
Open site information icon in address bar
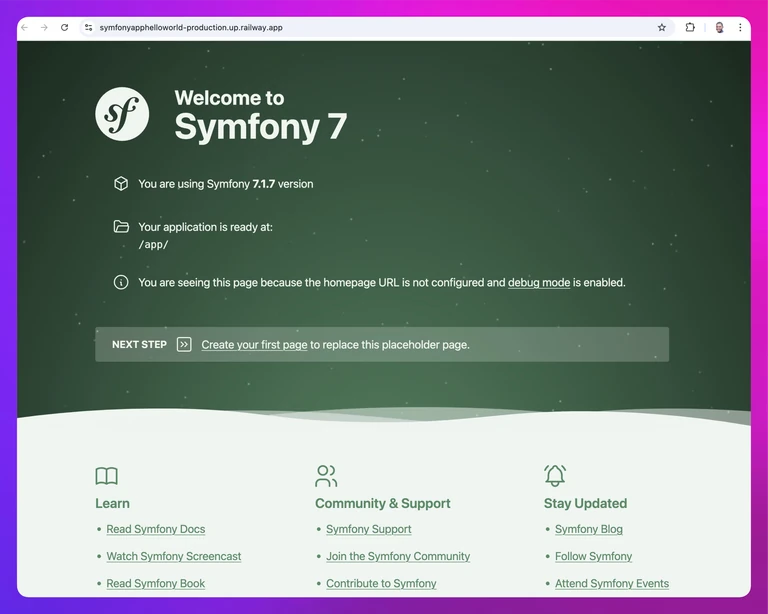click(88, 27)
